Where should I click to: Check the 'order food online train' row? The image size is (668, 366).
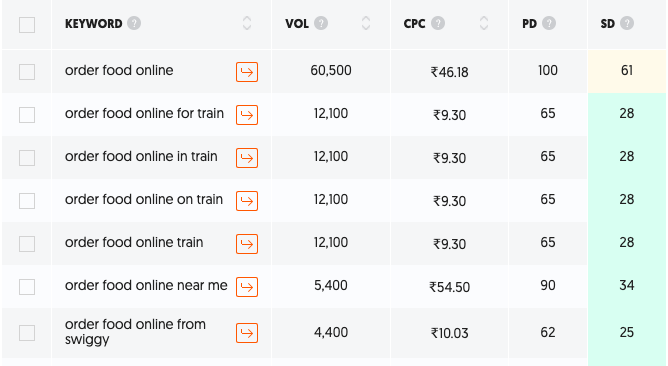click(x=27, y=244)
